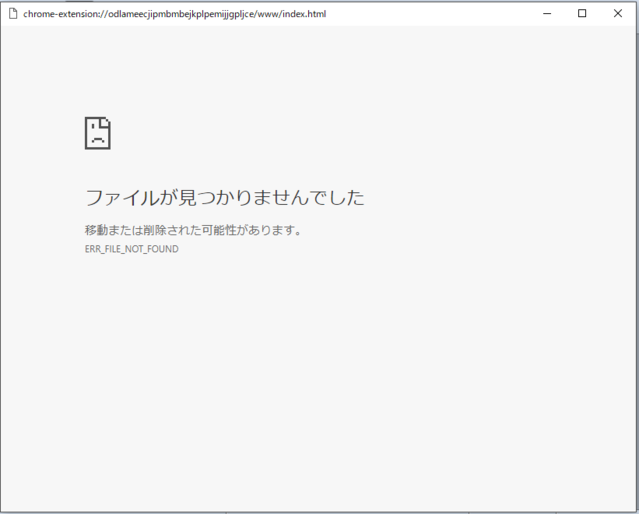Click the message 移動または削除された可能性があります。
639x514 pixels.
click(x=193, y=230)
